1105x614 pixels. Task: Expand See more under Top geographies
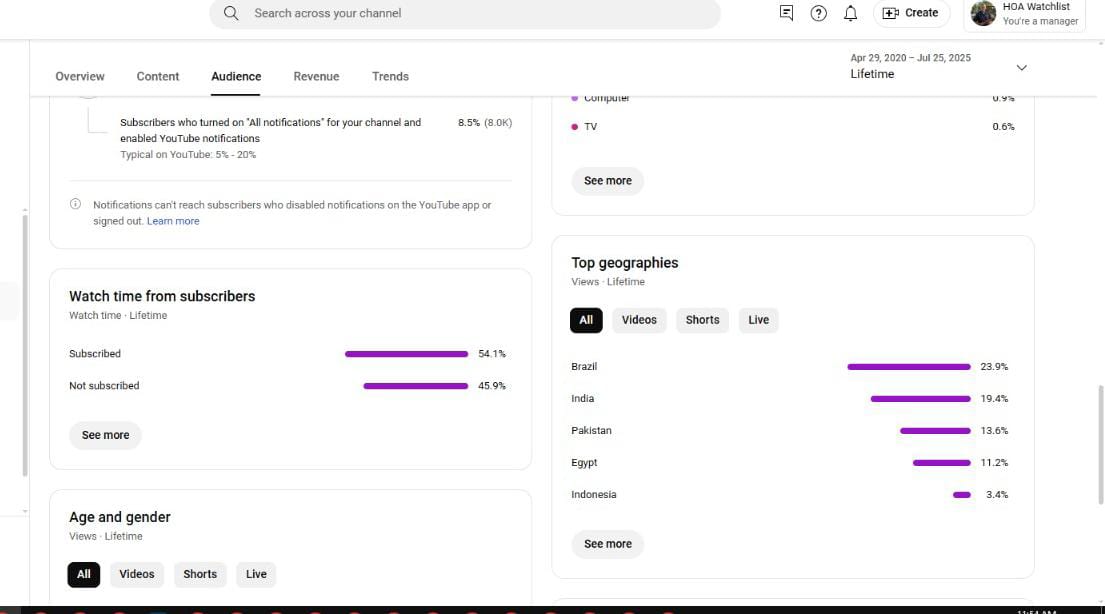[608, 544]
